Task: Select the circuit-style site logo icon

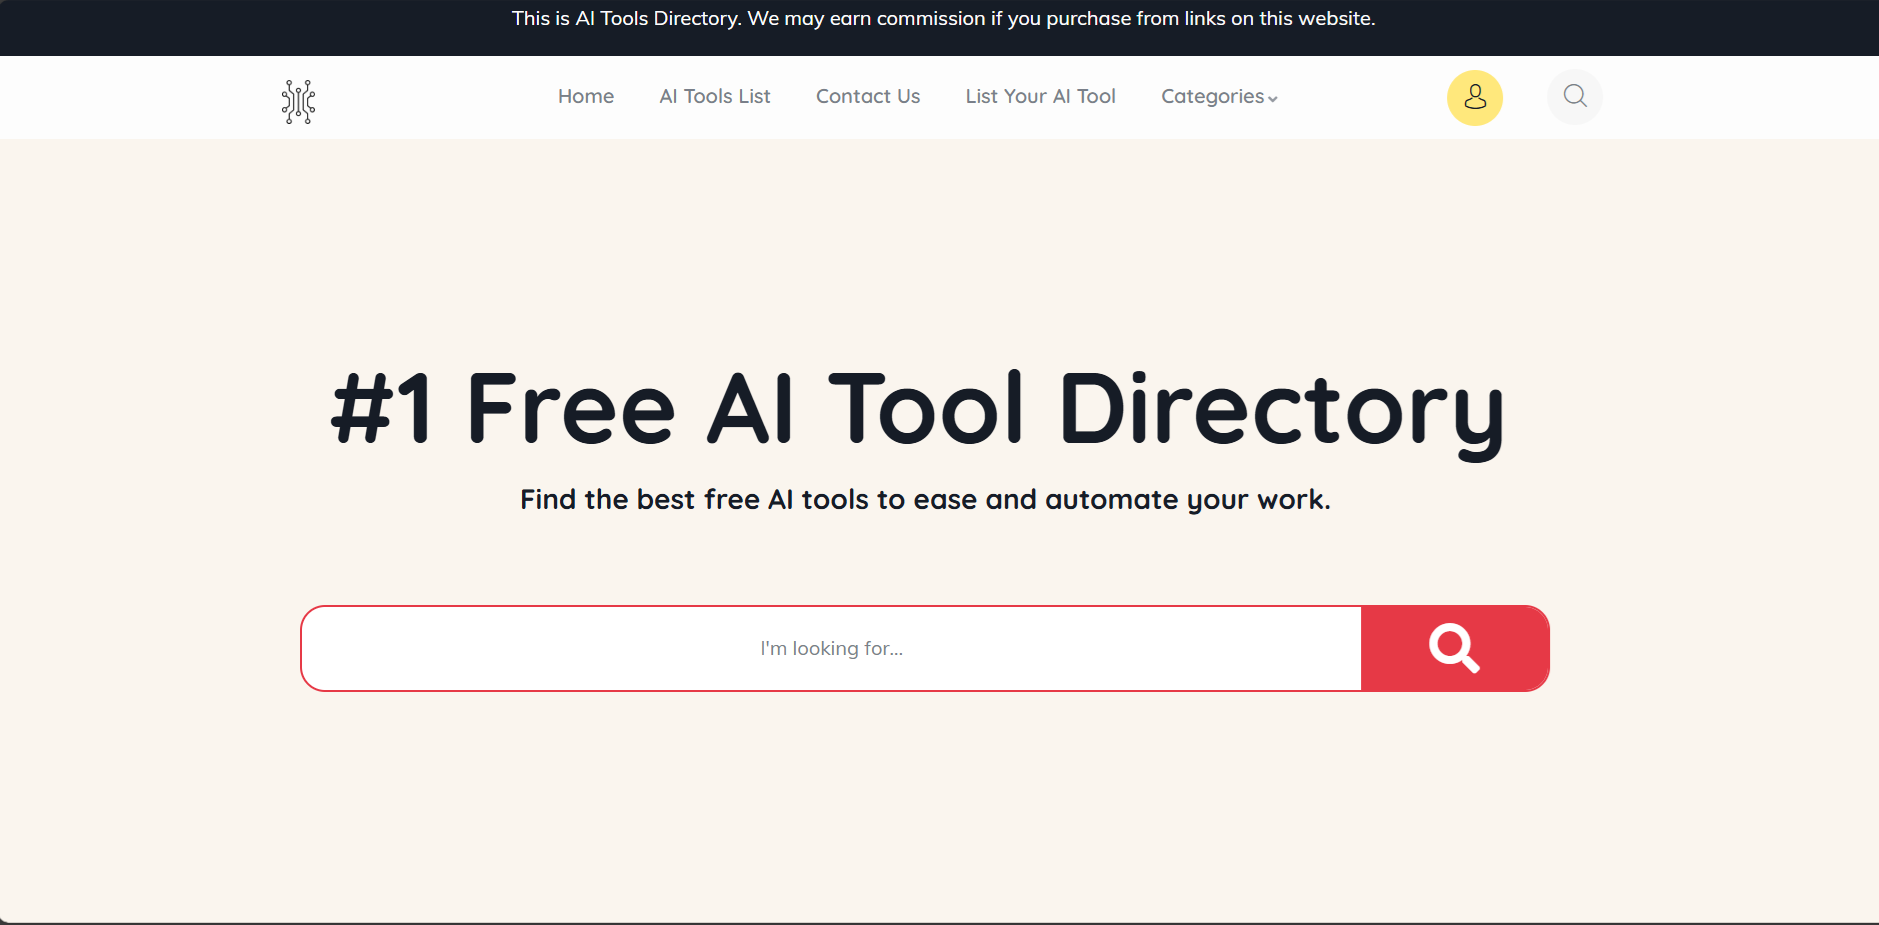Action: (x=297, y=99)
